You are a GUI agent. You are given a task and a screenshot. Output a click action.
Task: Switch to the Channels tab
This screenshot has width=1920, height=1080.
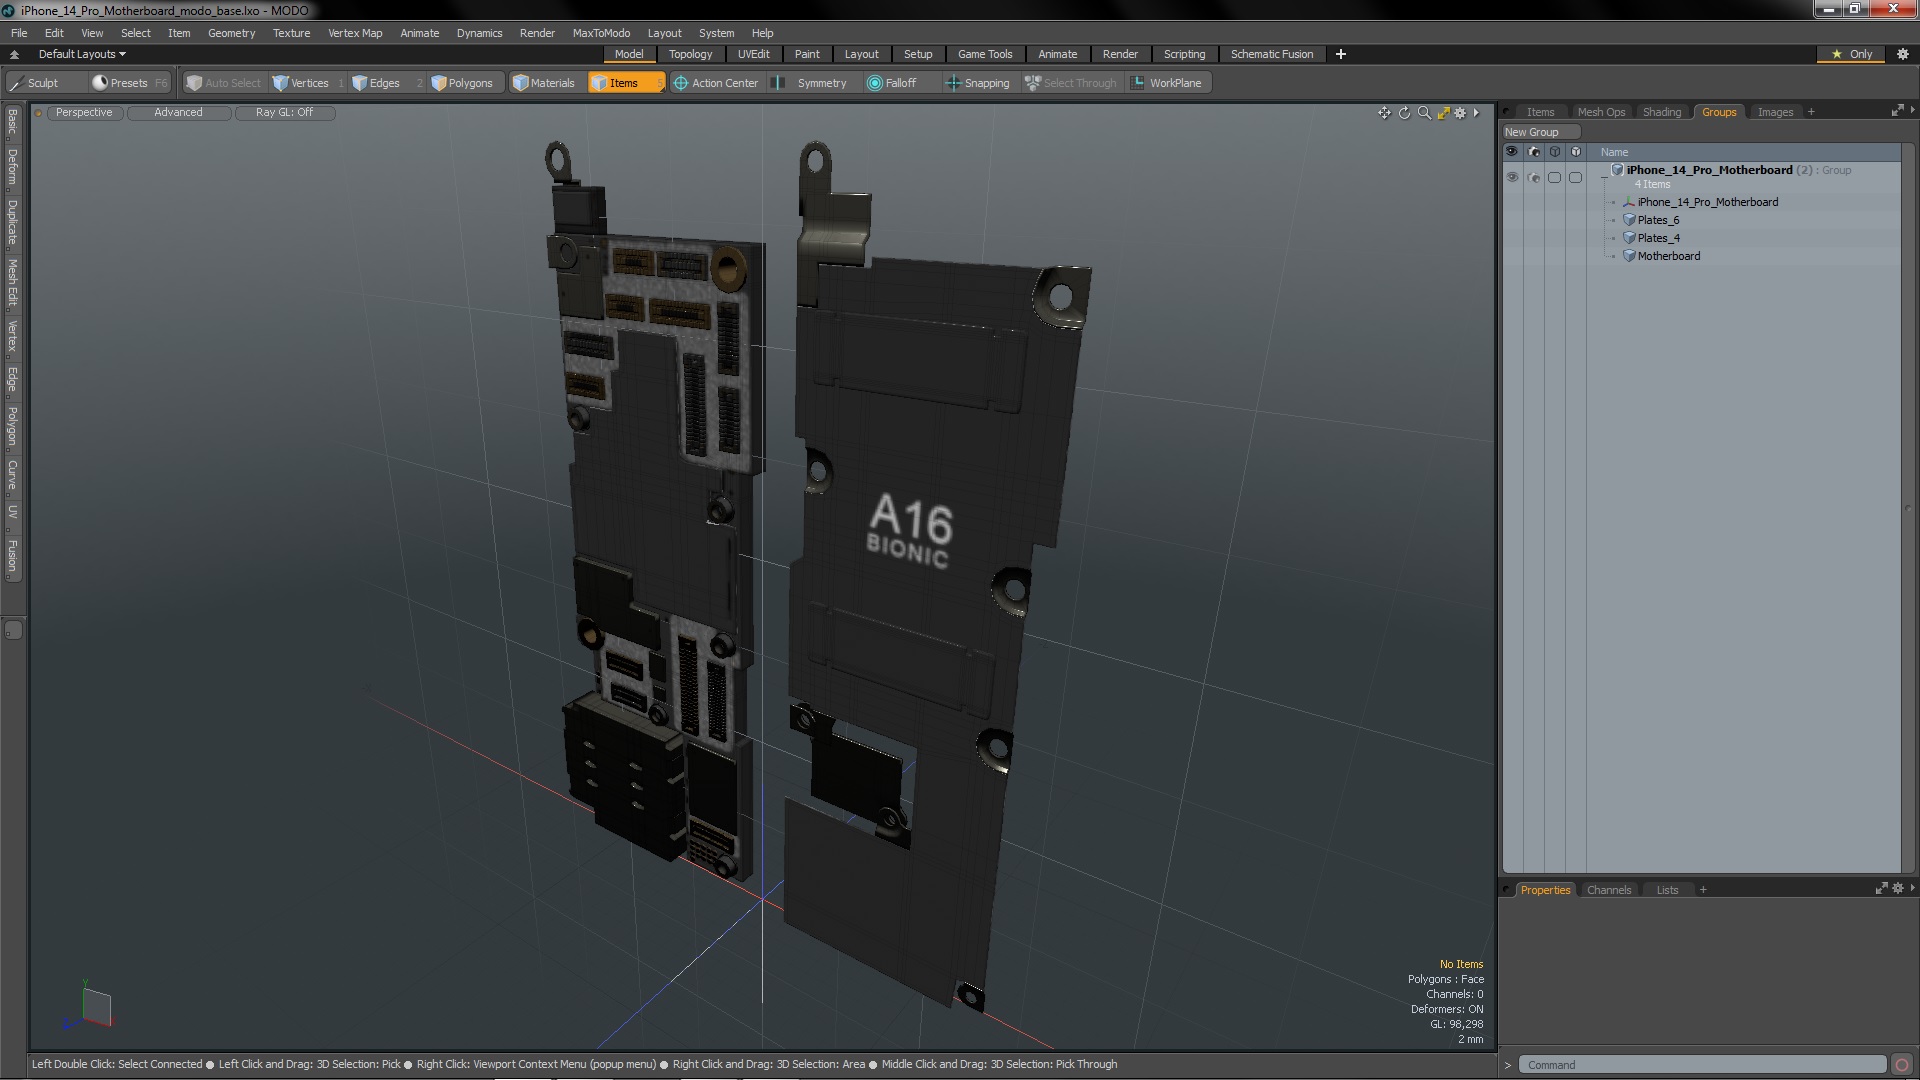(x=1608, y=890)
